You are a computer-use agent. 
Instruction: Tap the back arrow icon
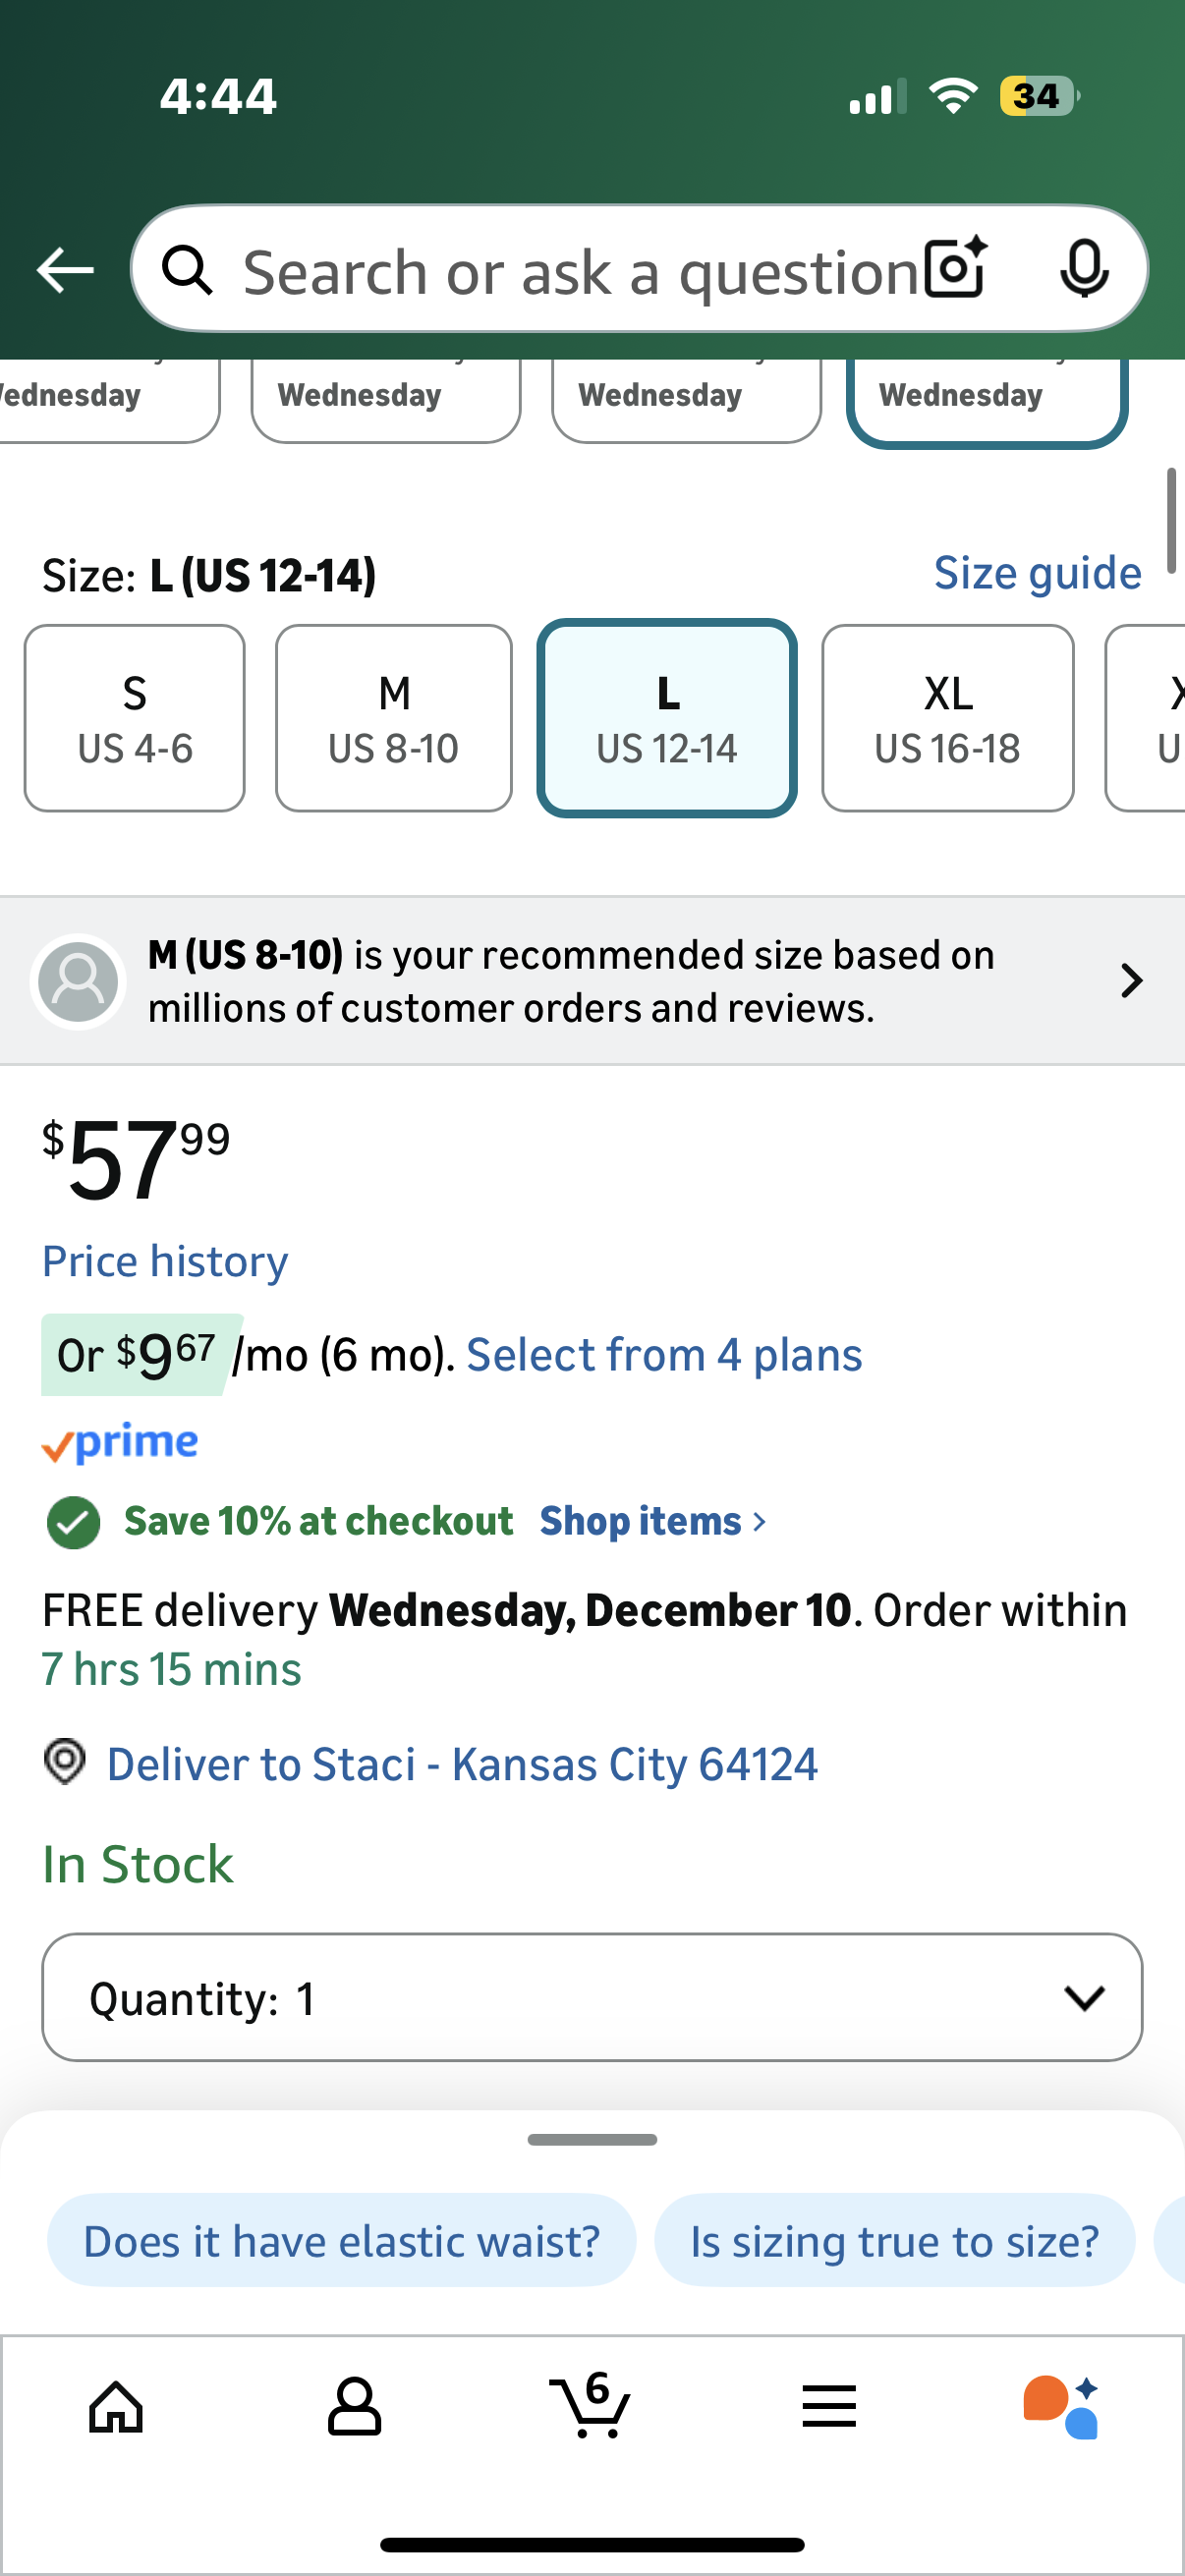(65, 270)
